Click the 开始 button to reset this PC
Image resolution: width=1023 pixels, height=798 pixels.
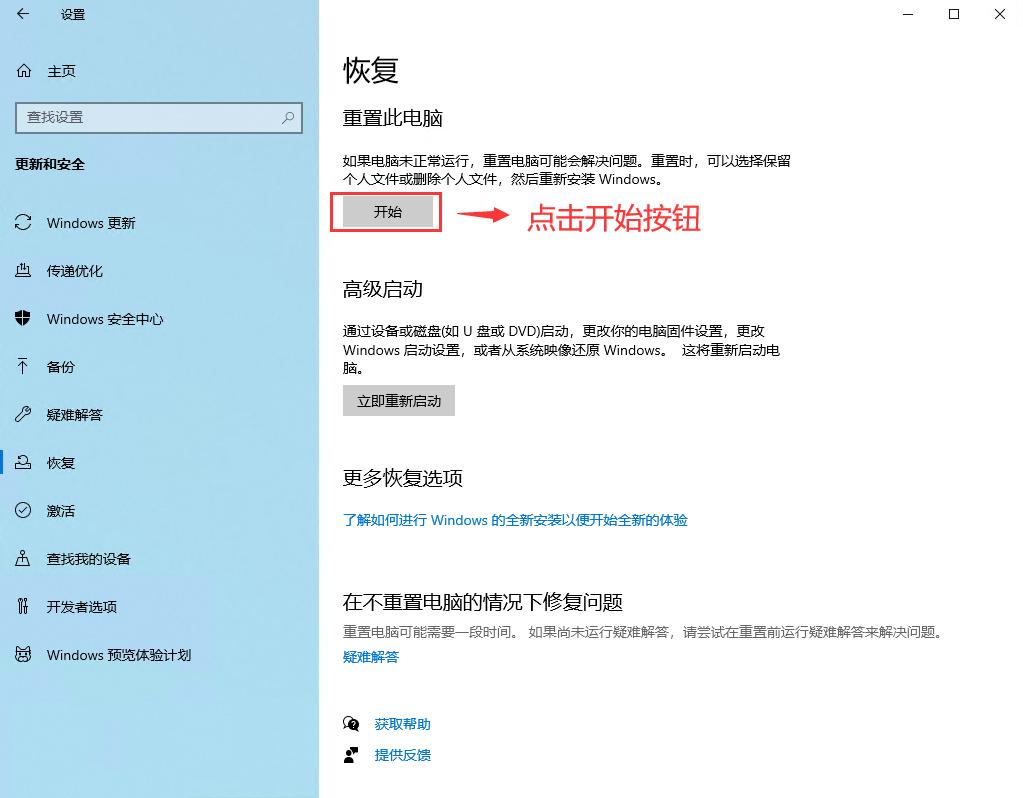pyautogui.click(x=385, y=212)
